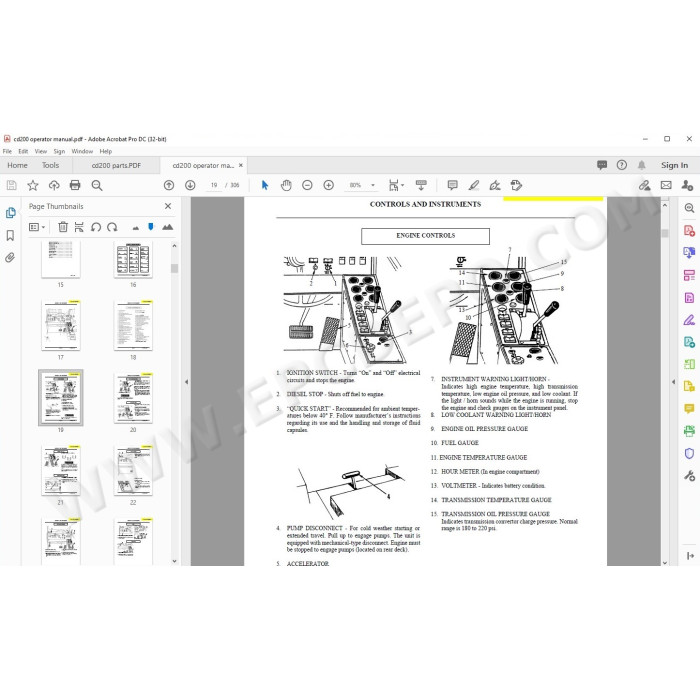Click the Save file icon
Screen dimensions: 700x700
(12, 185)
